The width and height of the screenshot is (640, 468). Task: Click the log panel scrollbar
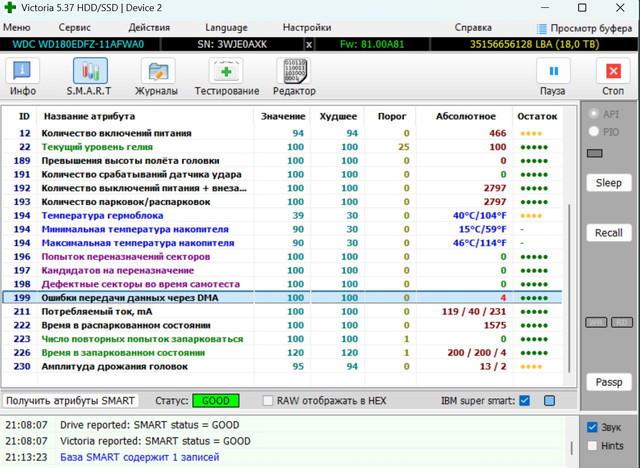572,447
